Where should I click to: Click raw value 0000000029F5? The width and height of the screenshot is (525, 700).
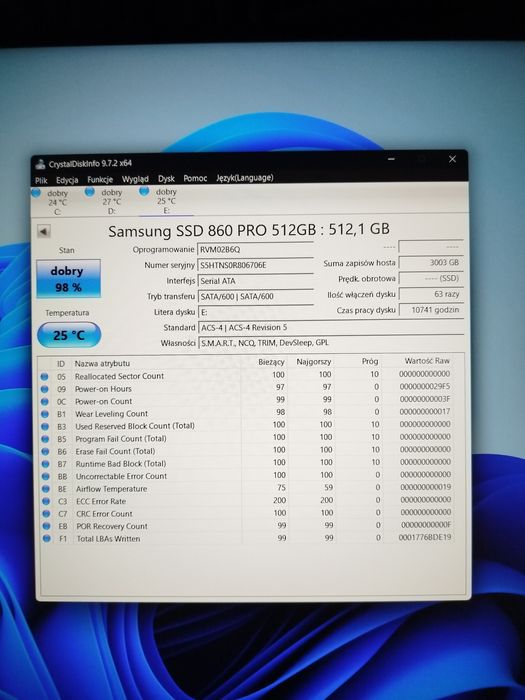425,386
